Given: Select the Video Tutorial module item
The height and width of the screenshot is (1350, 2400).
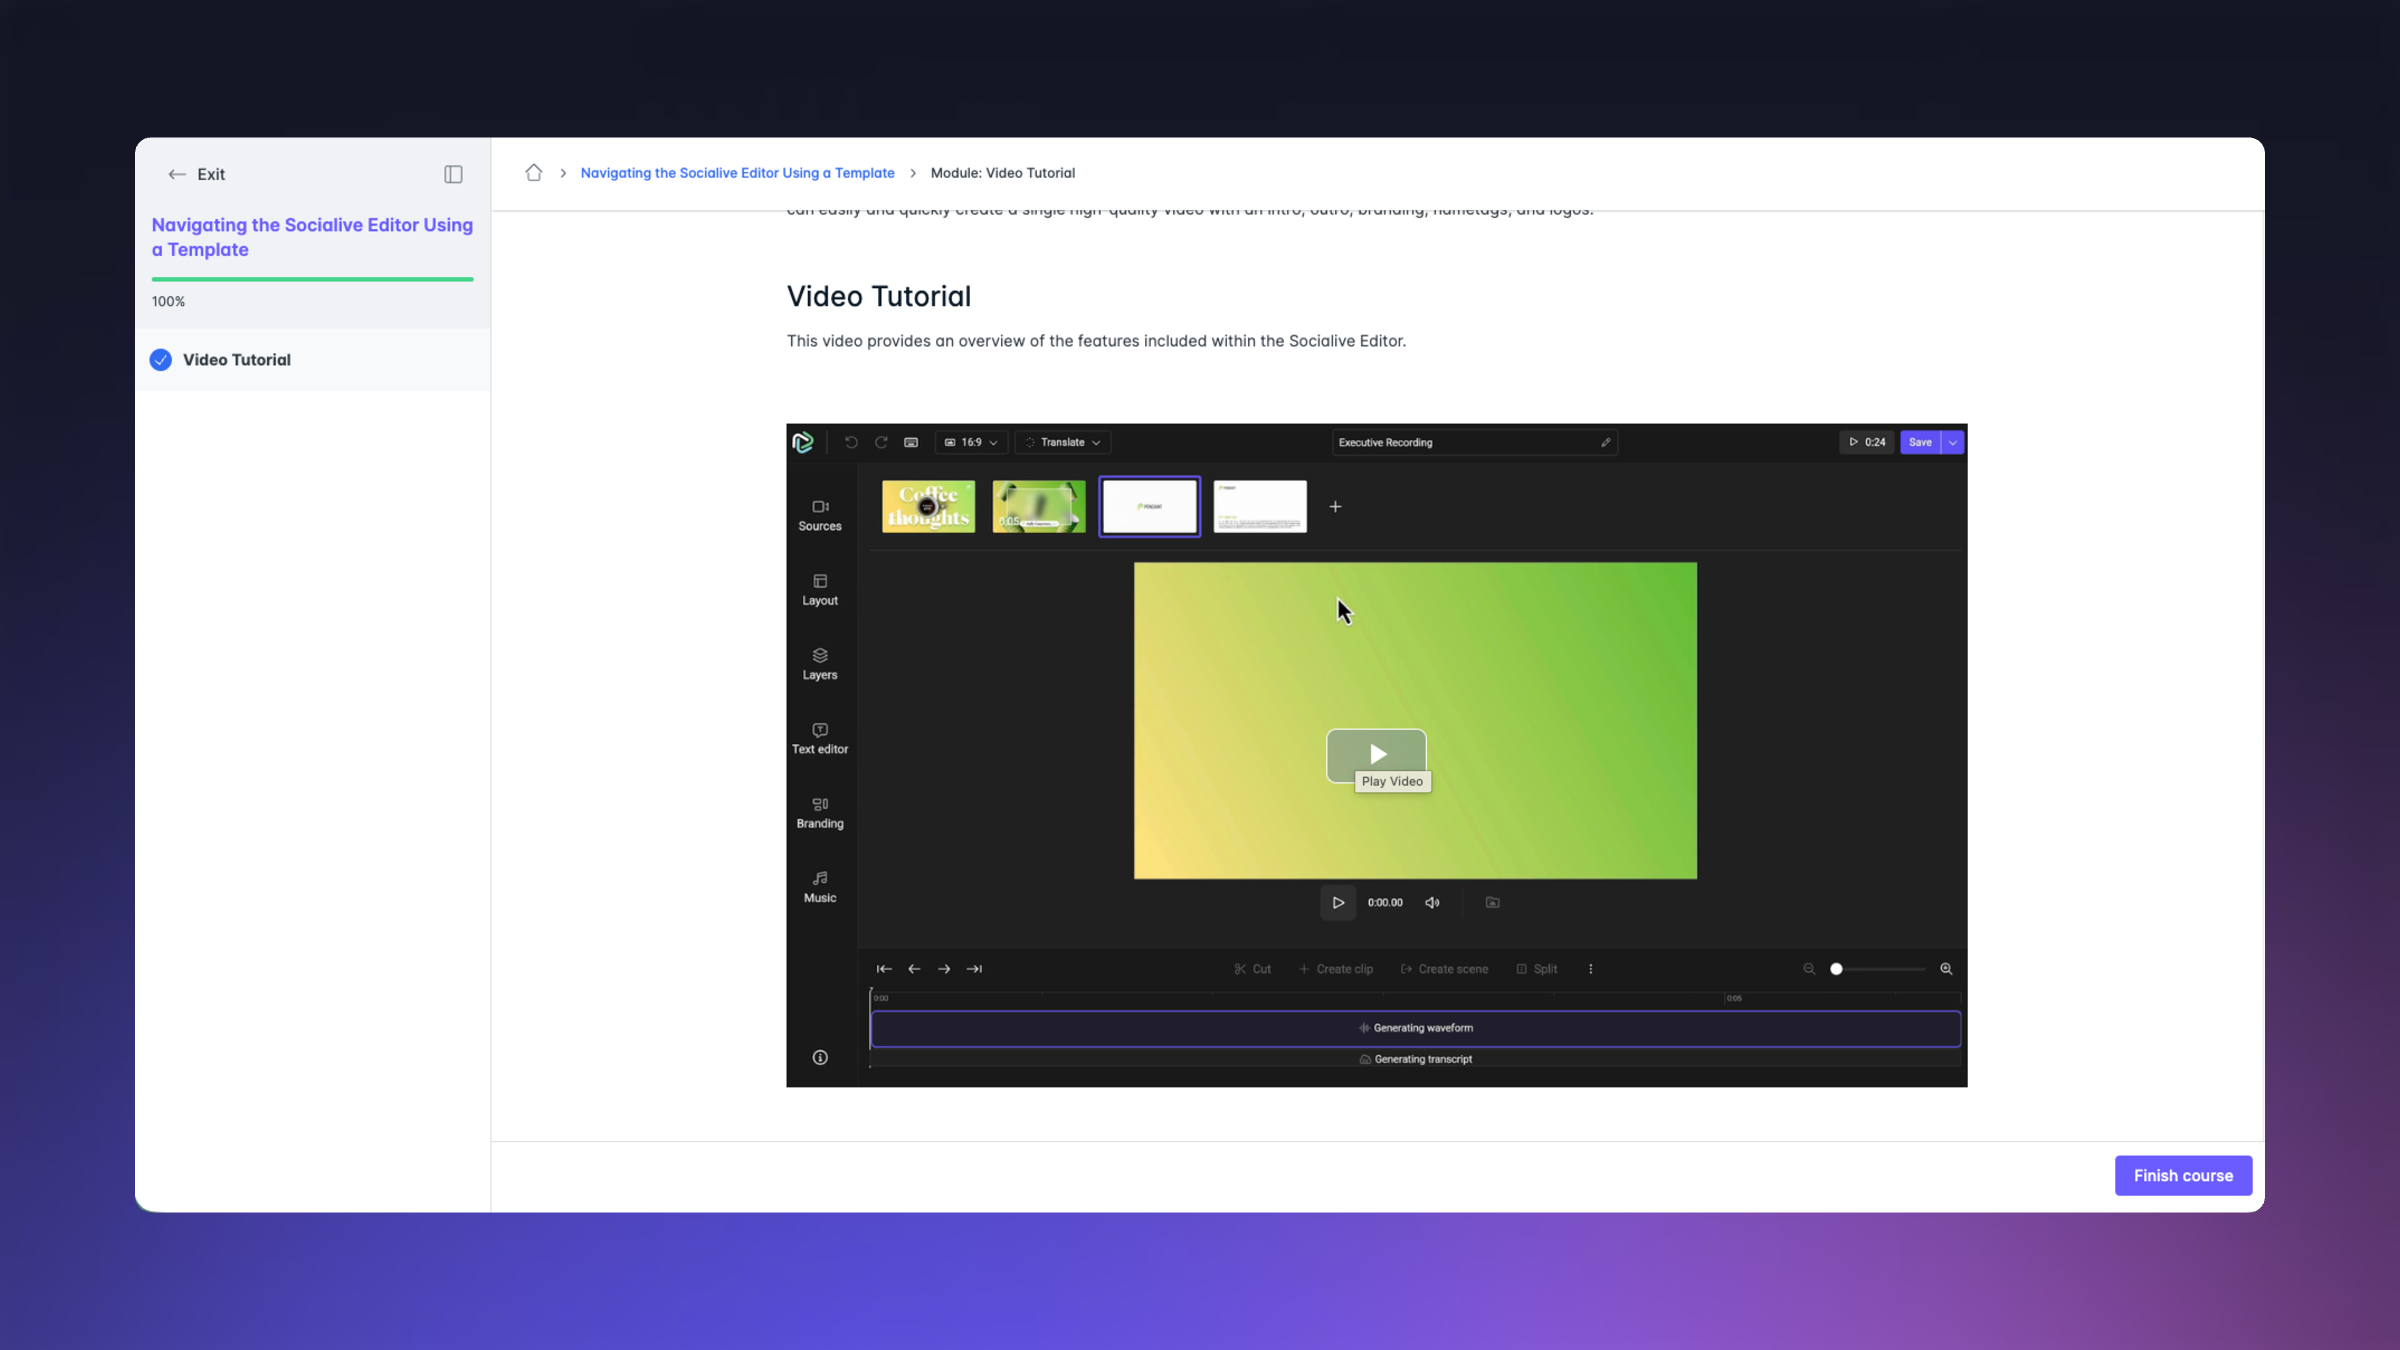Looking at the screenshot, I should tap(237, 360).
